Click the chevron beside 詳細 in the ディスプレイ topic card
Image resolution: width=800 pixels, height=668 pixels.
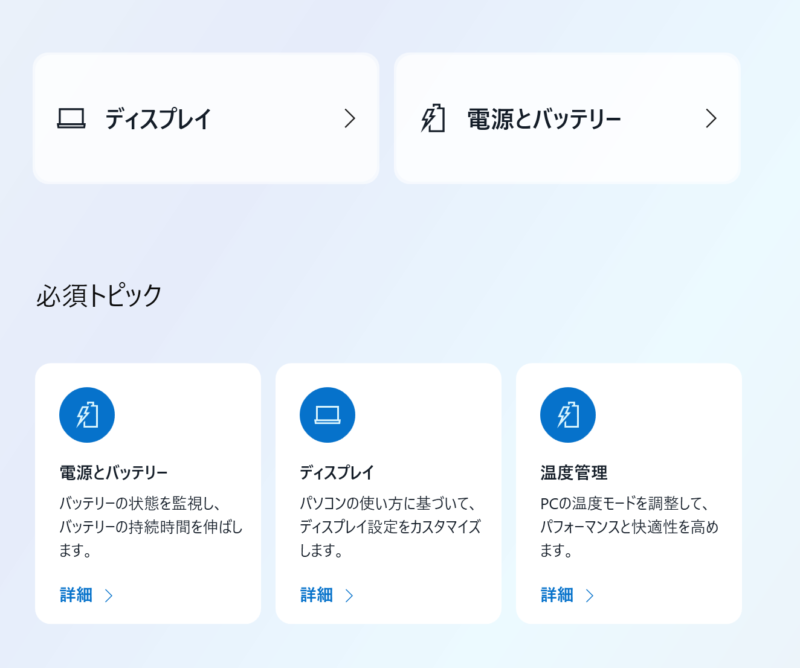[x=349, y=596]
